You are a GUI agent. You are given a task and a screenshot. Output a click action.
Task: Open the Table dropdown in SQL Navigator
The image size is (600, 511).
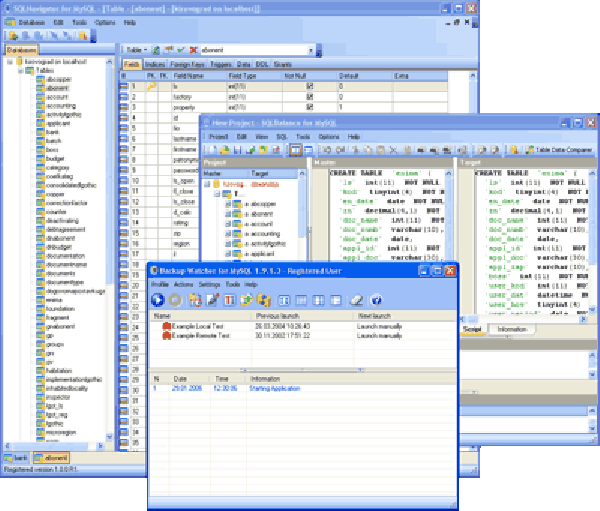click(137, 50)
